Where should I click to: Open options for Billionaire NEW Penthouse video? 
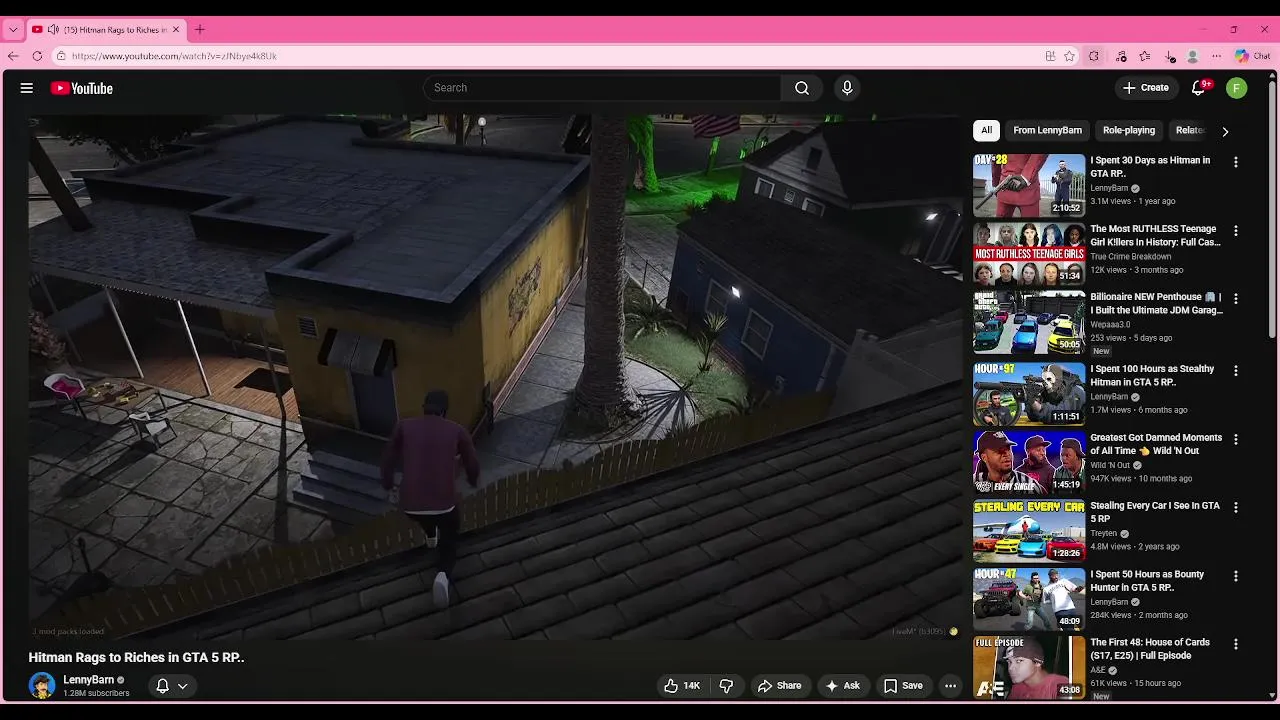1236,299
